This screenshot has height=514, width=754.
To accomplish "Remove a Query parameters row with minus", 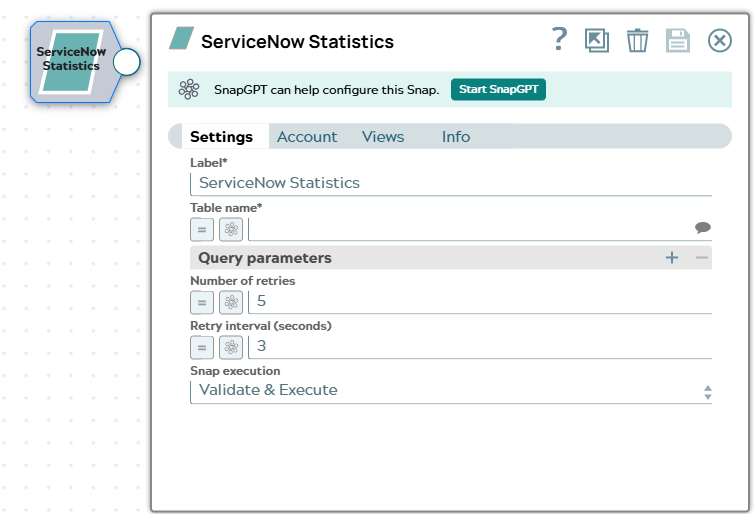I will (702, 258).
